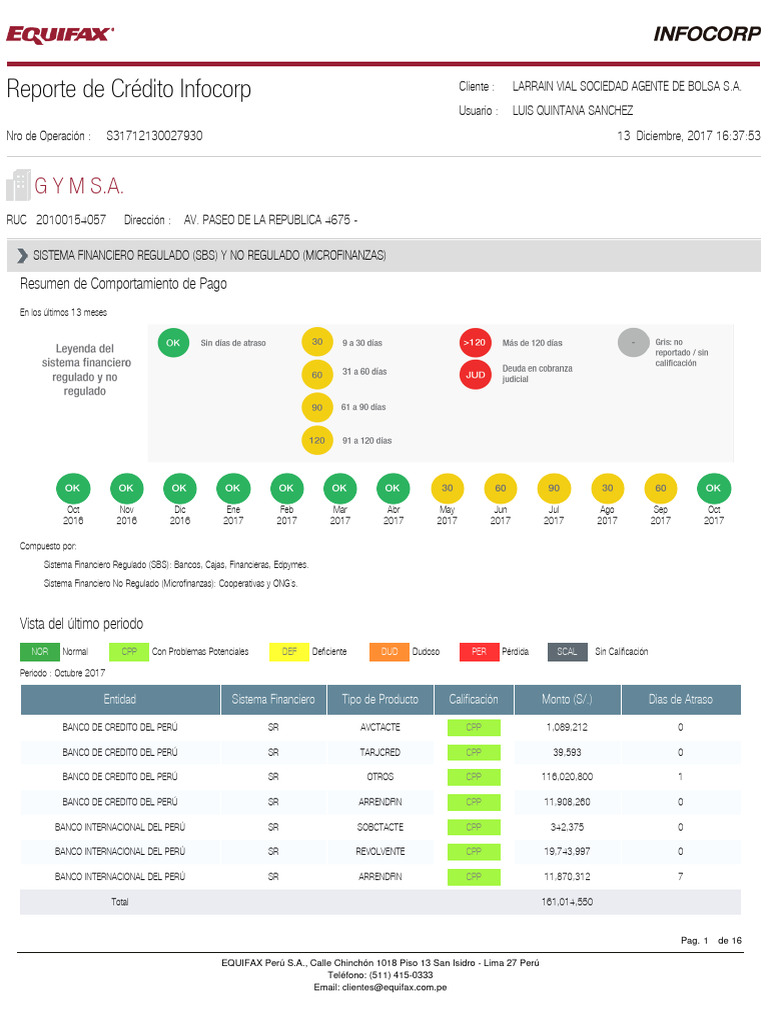Click the amount 342,375
Screen dimensions: 768x1024
tap(567, 827)
